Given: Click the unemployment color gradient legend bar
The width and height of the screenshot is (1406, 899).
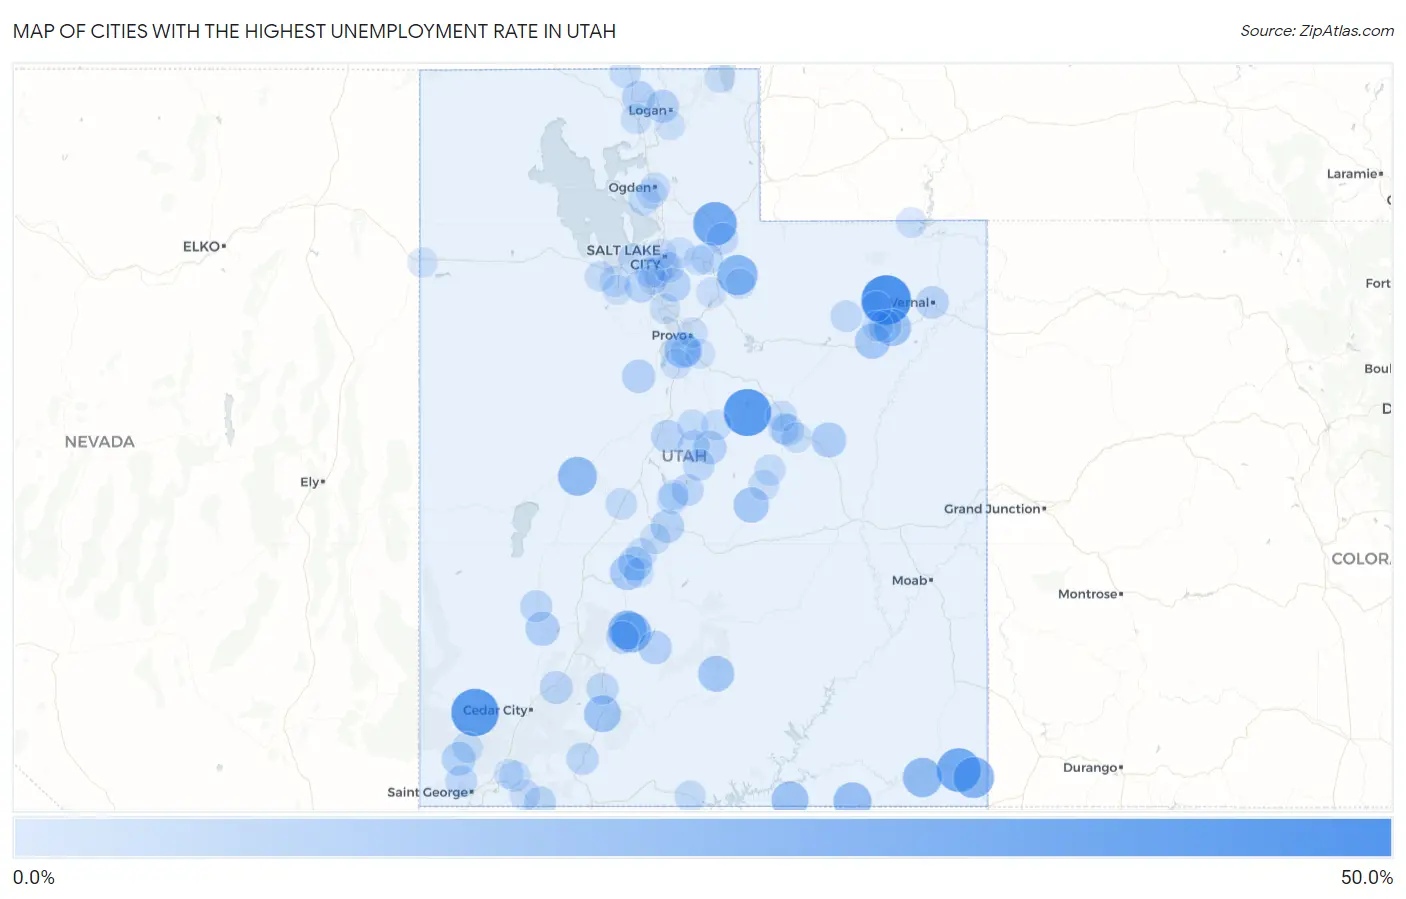Looking at the screenshot, I should pos(702,837).
